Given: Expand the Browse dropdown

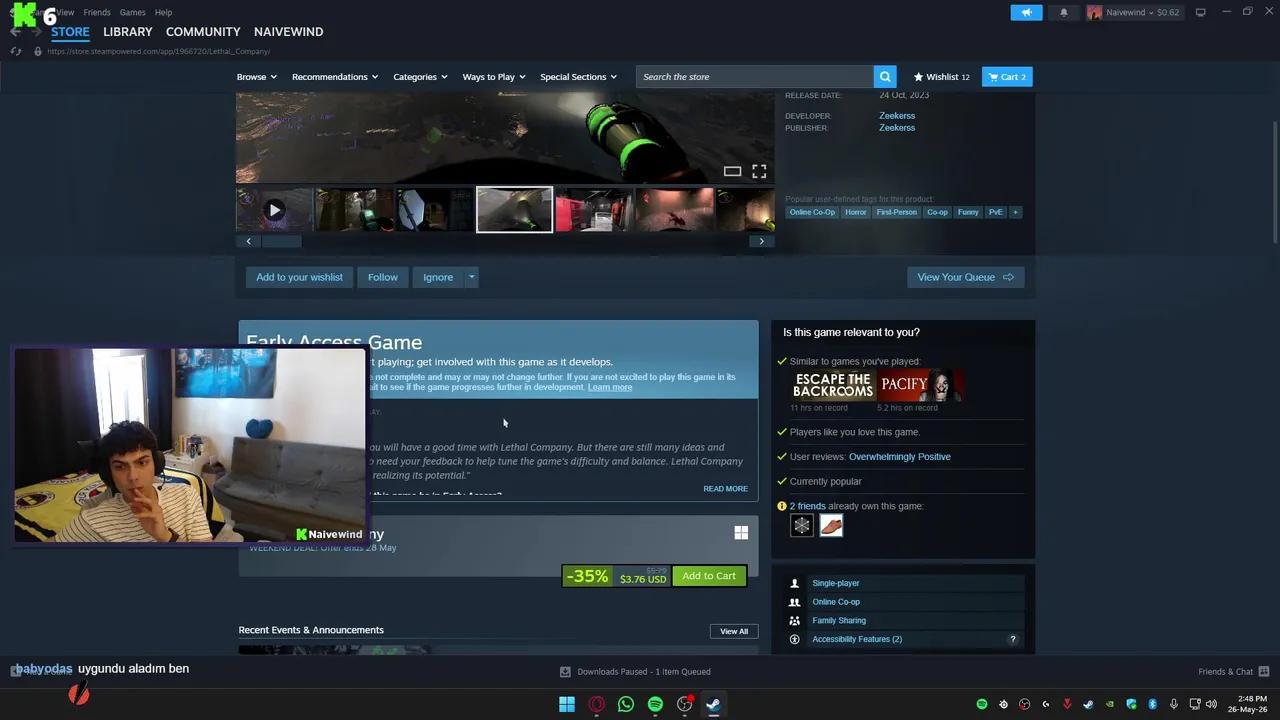Looking at the screenshot, I should click(256, 77).
